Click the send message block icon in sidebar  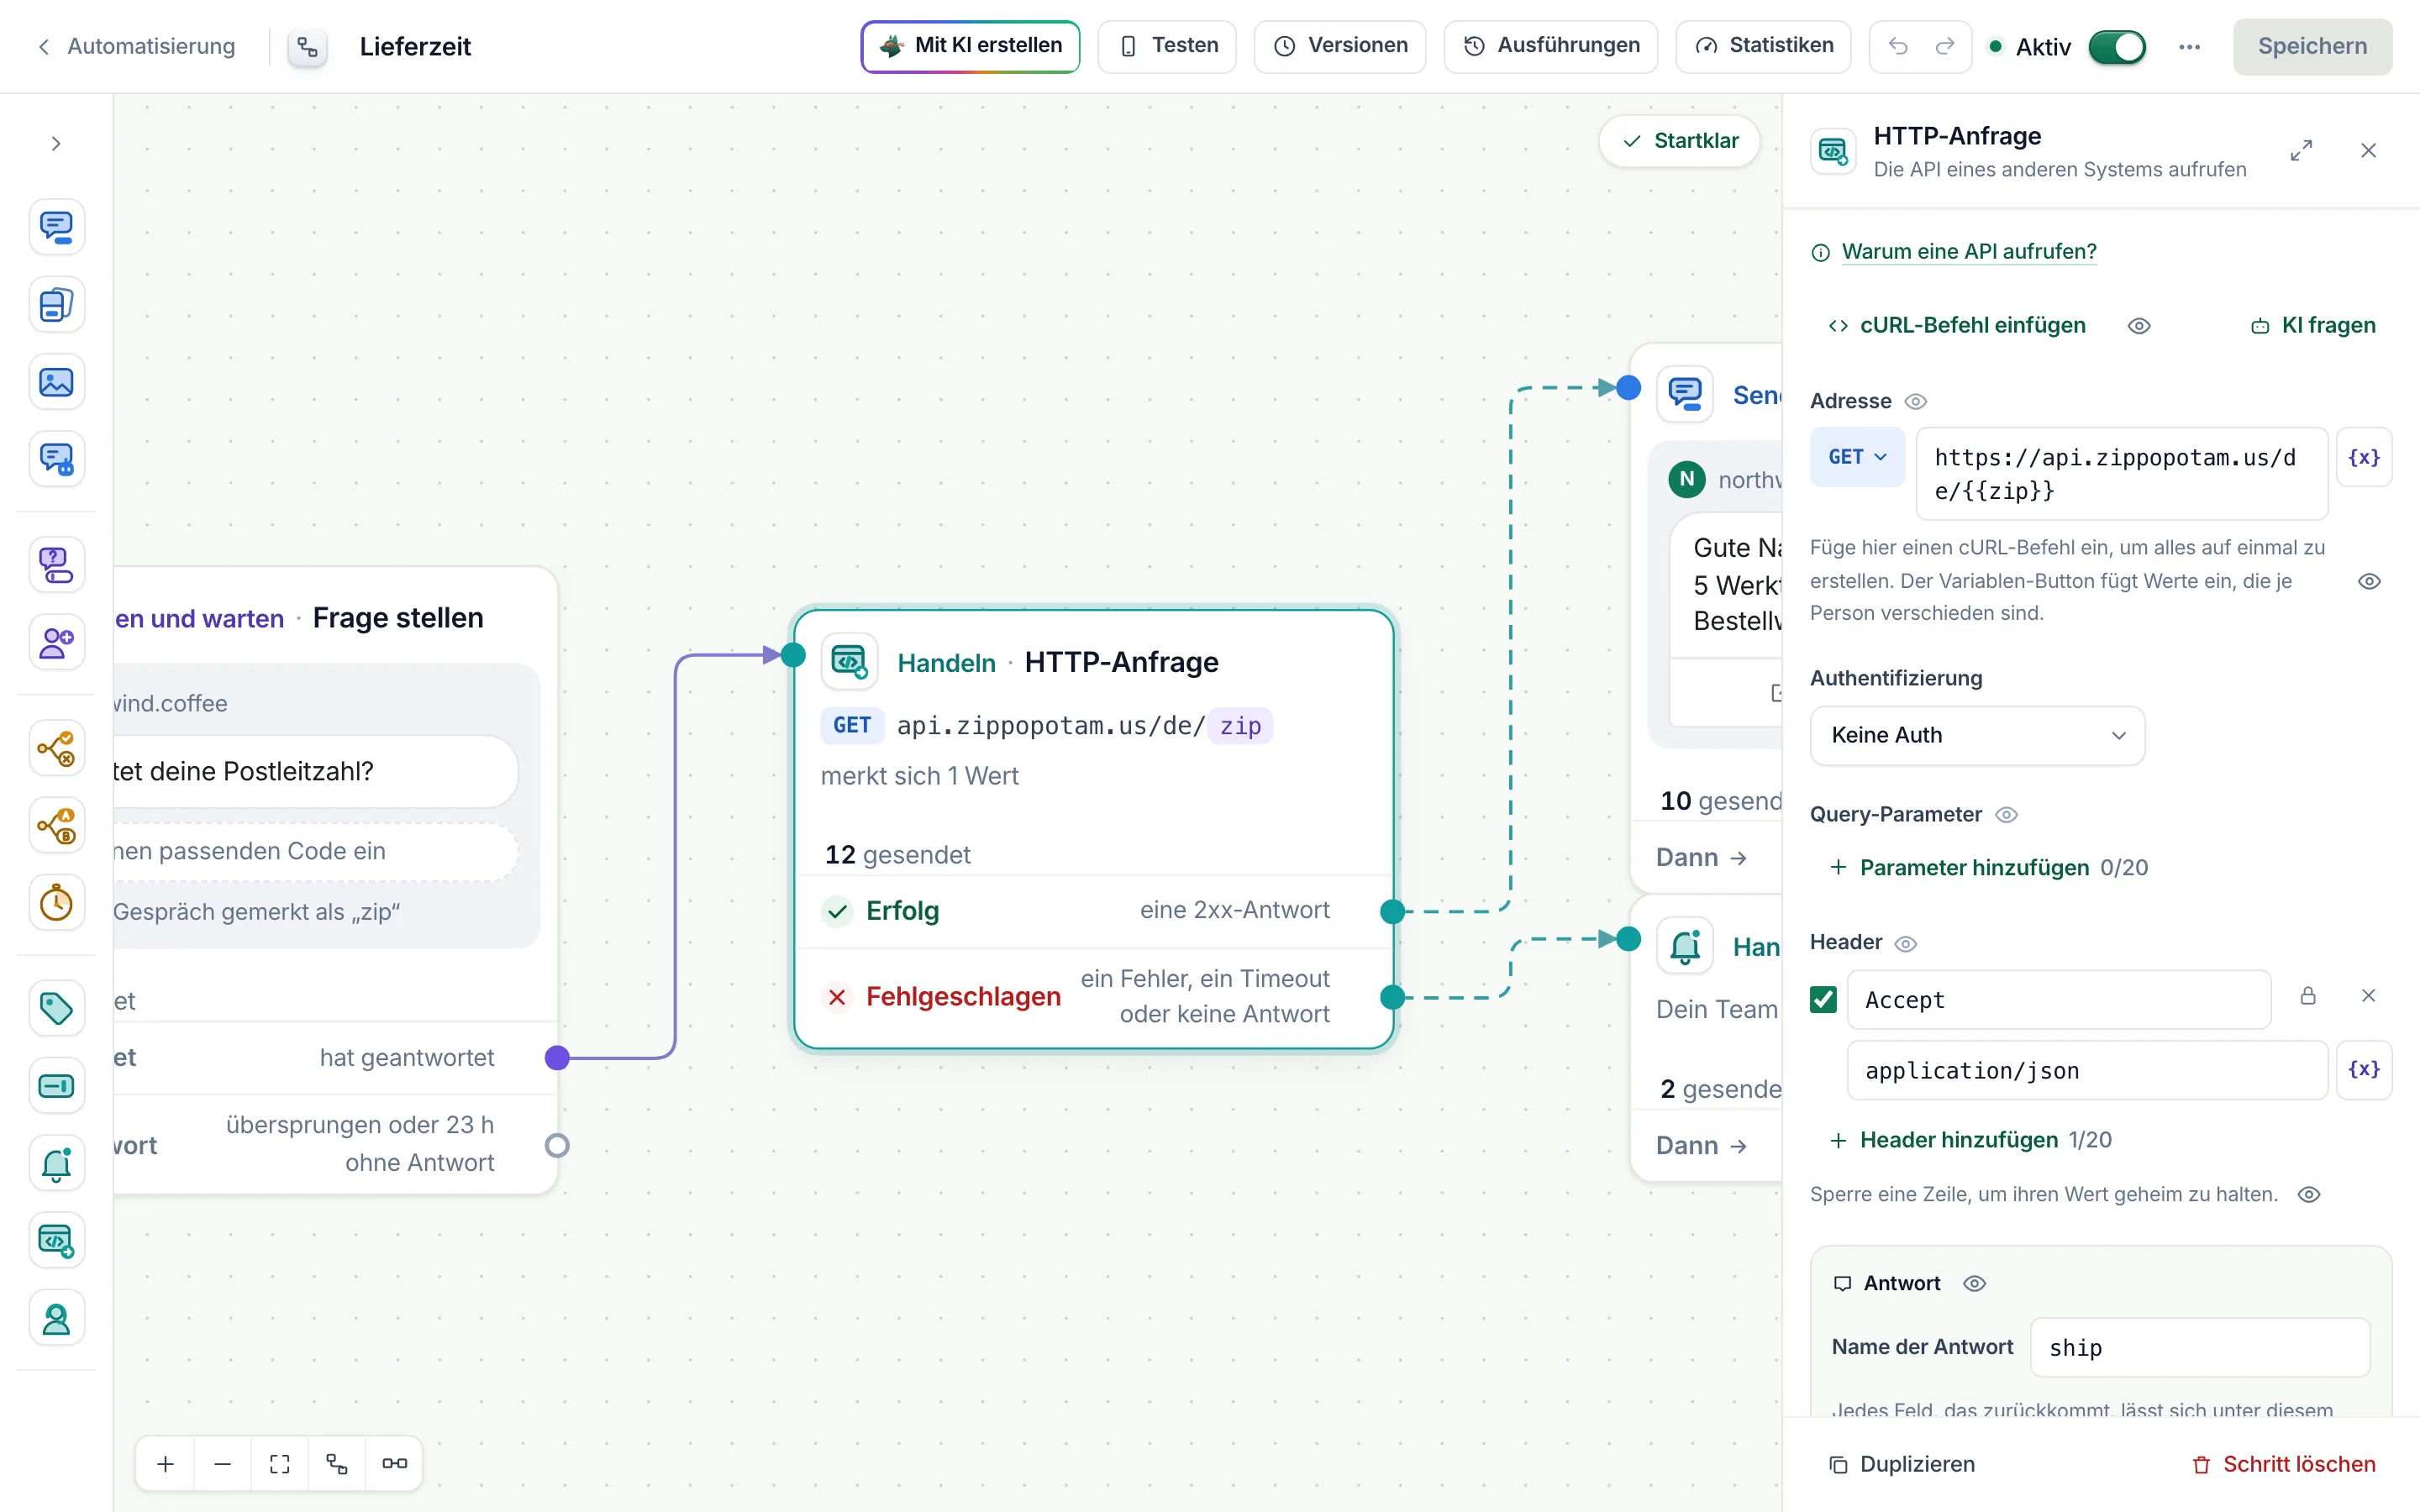point(56,227)
